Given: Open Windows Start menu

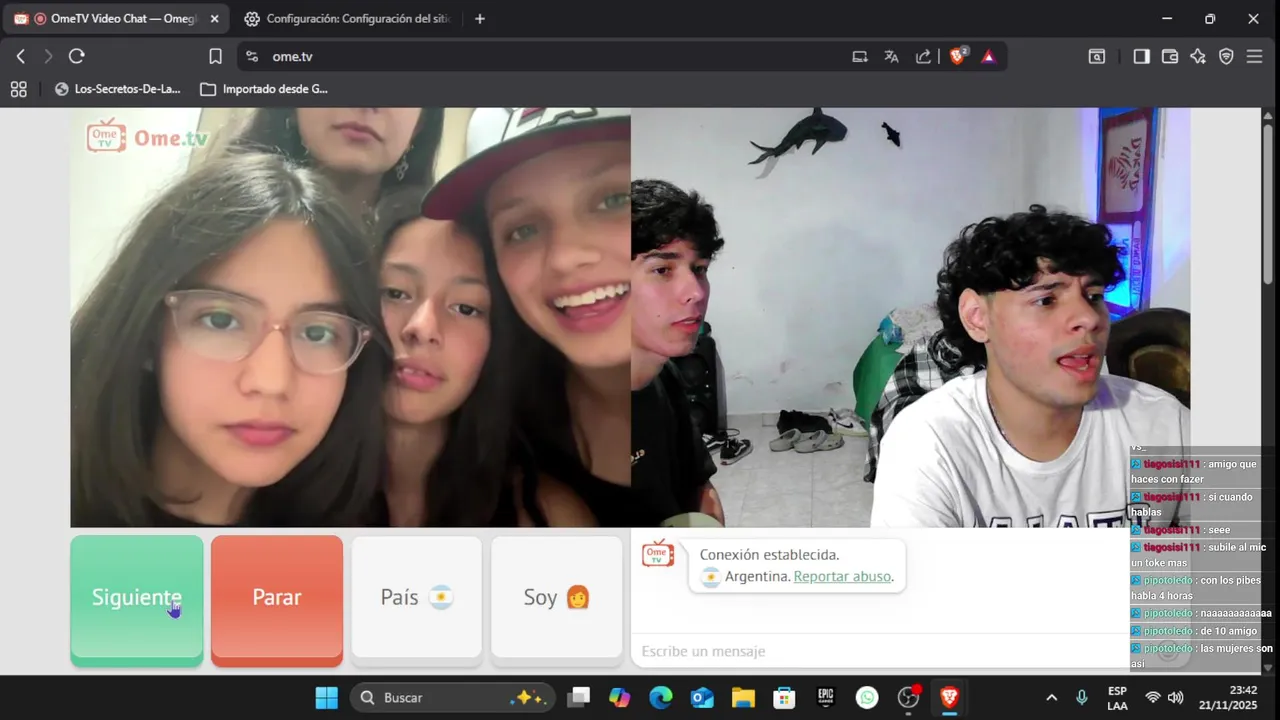Looking at the screenshot, I should 327,698.
